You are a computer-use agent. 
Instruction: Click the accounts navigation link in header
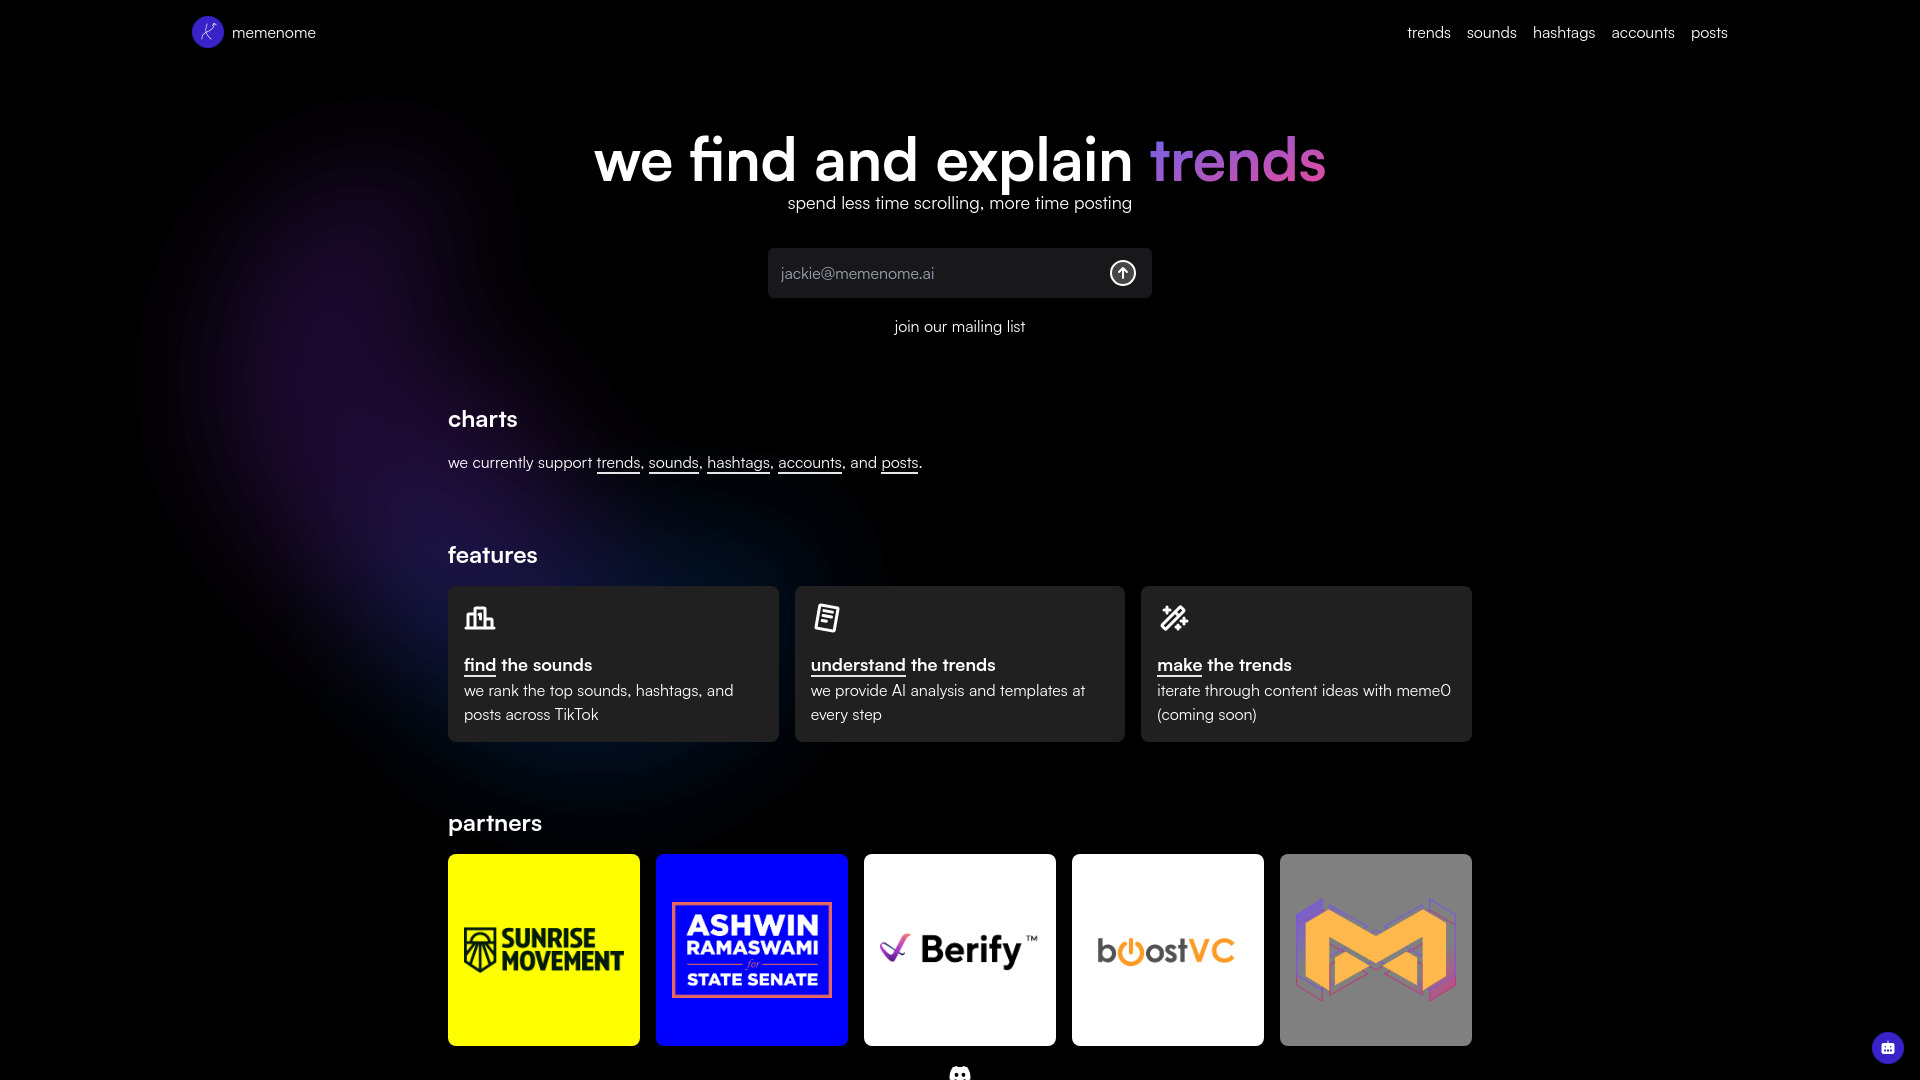pos(1642,32)
